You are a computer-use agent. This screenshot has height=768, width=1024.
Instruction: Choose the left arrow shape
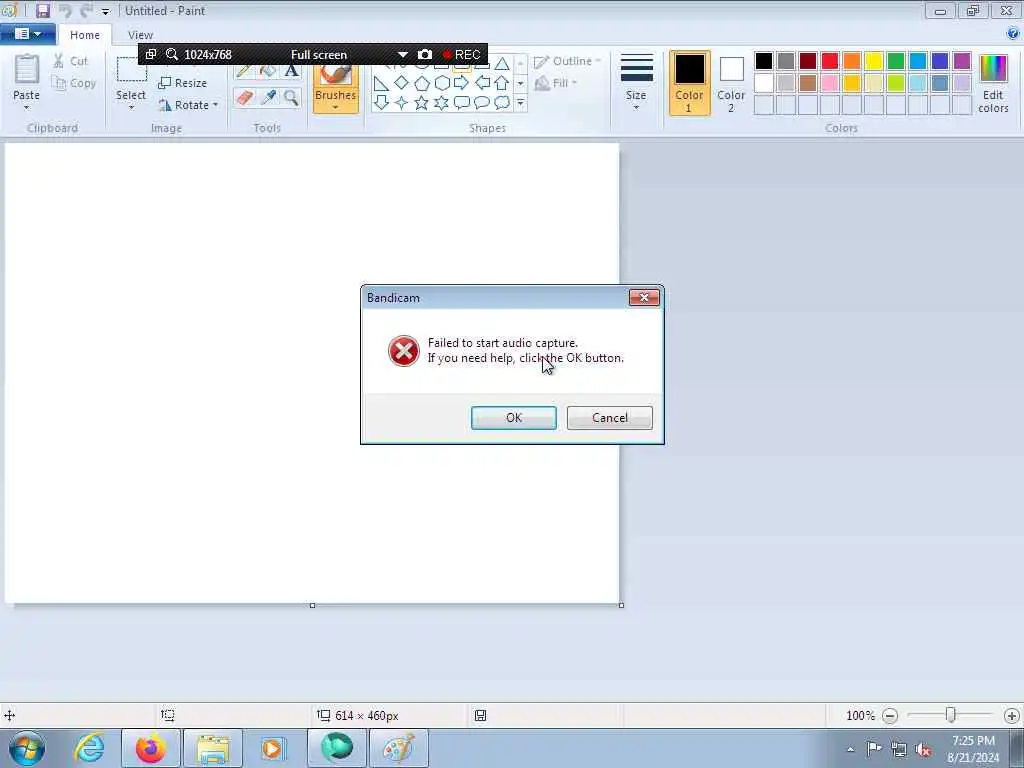coord(482,83)
